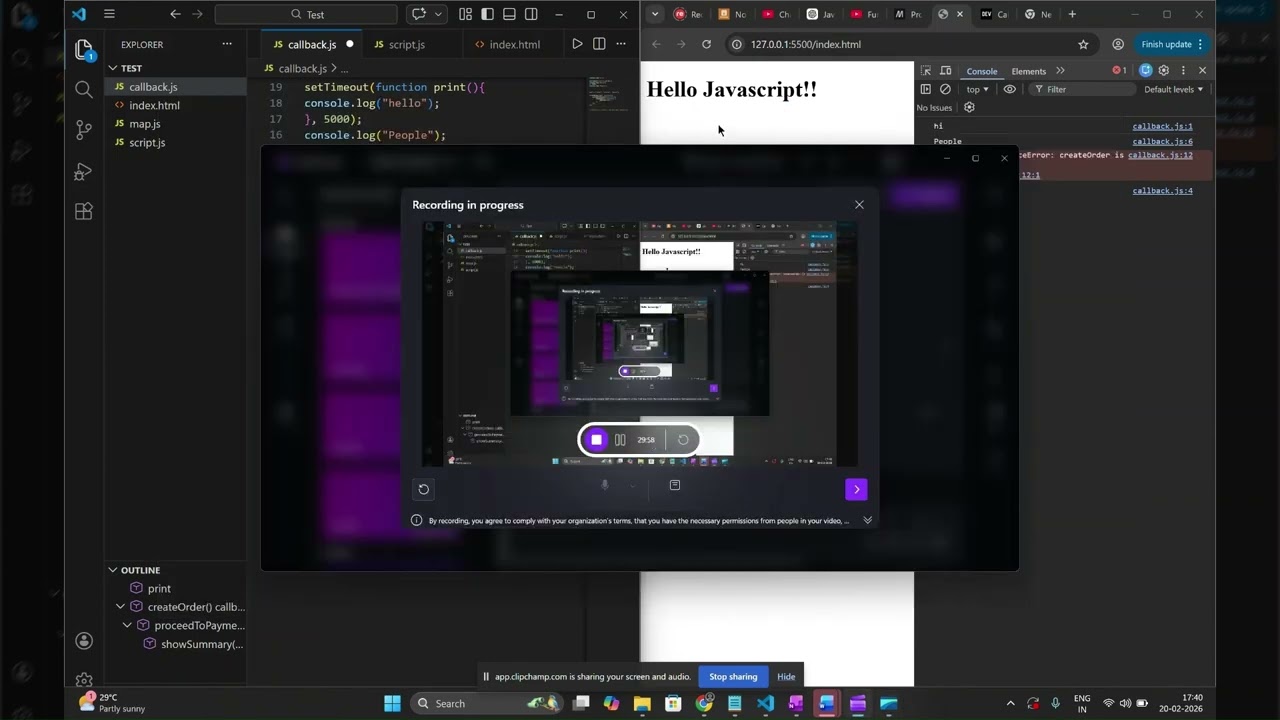
Task: Toggle the DevTools device toolbar
Action: 946,71
